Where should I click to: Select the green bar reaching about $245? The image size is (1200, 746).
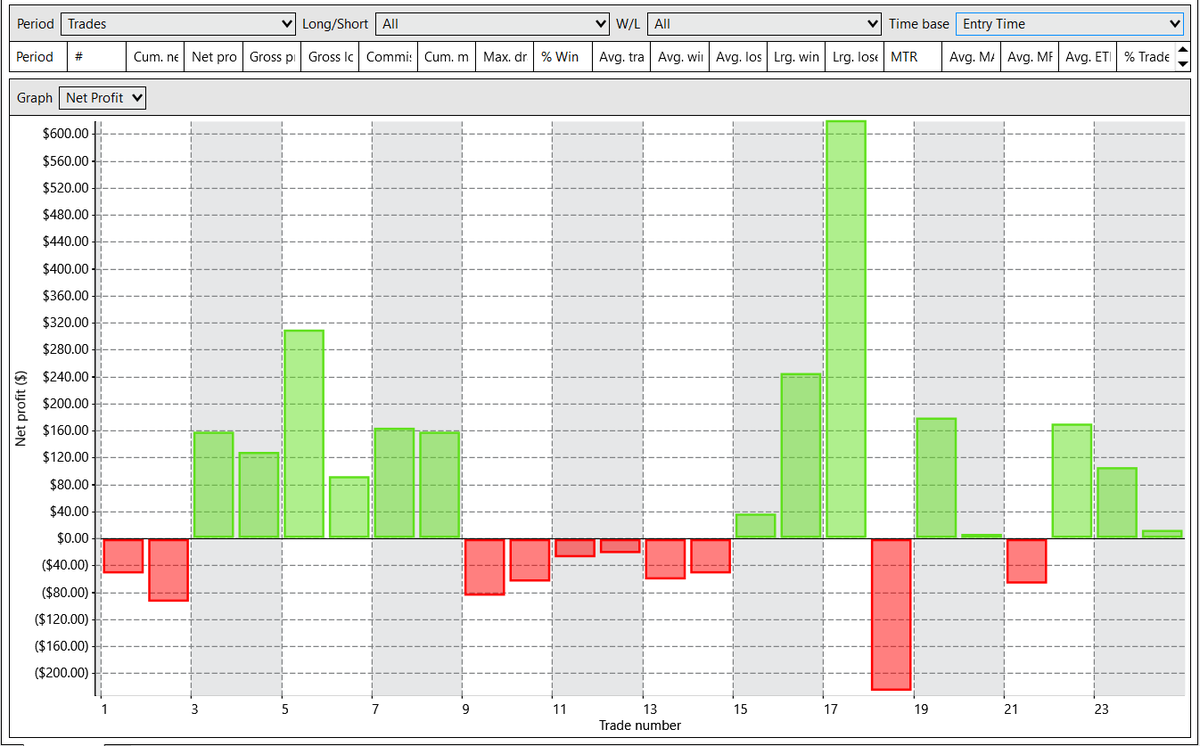(801, 456)
